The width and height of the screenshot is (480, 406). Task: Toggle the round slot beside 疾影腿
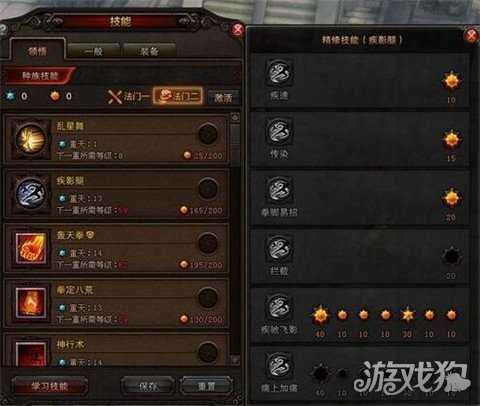pyautogui.click(x=208, y=189)
